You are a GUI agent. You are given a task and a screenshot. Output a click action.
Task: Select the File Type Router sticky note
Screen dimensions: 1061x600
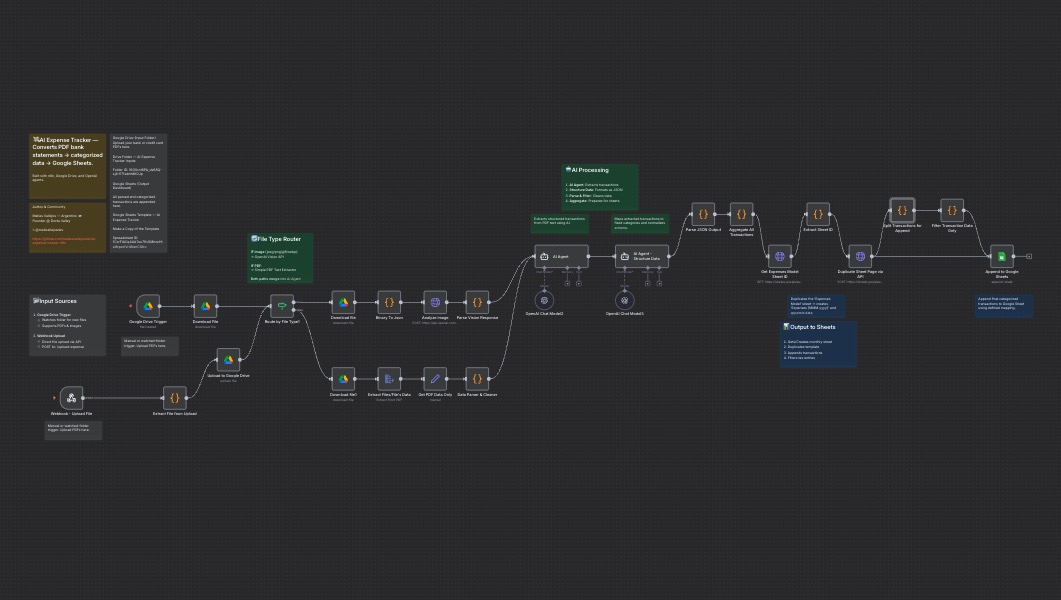(279, 258)
